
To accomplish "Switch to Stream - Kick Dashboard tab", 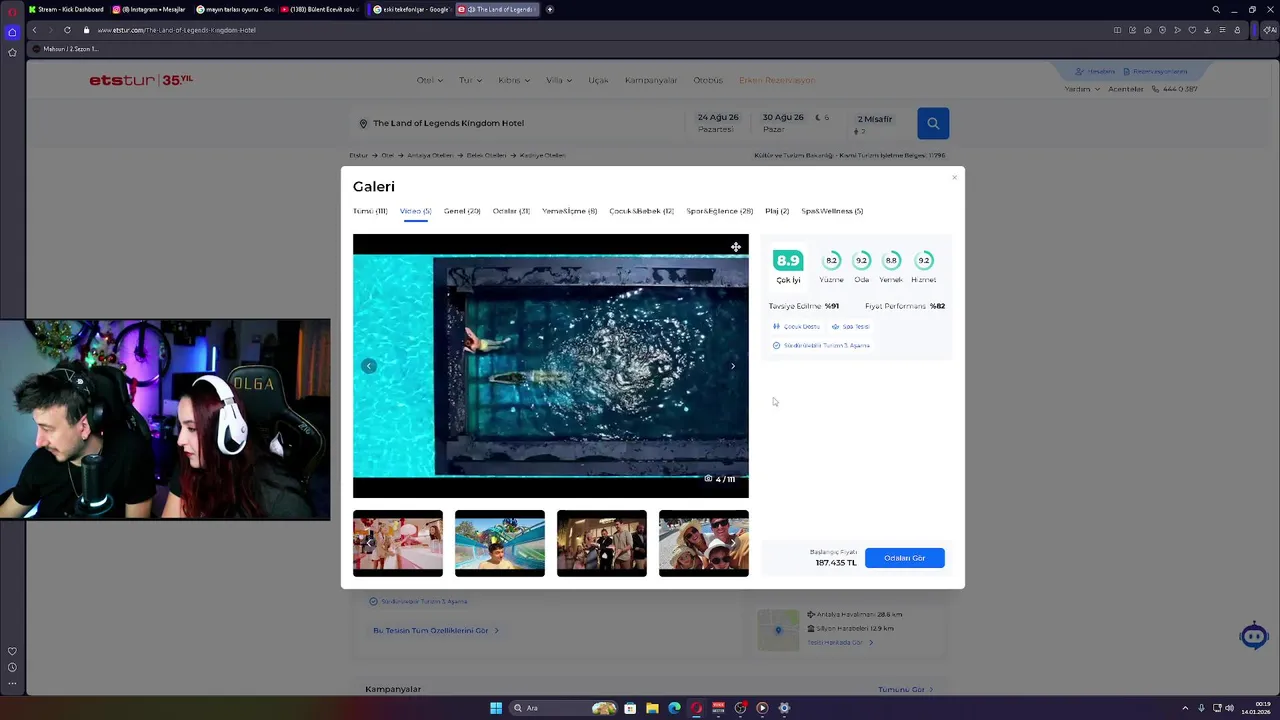I will tap(65, 9).
